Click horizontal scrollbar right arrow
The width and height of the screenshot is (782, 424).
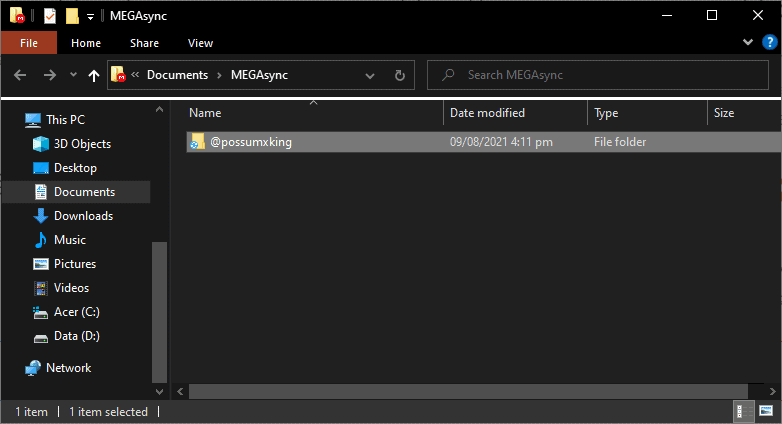click(773, 392)
